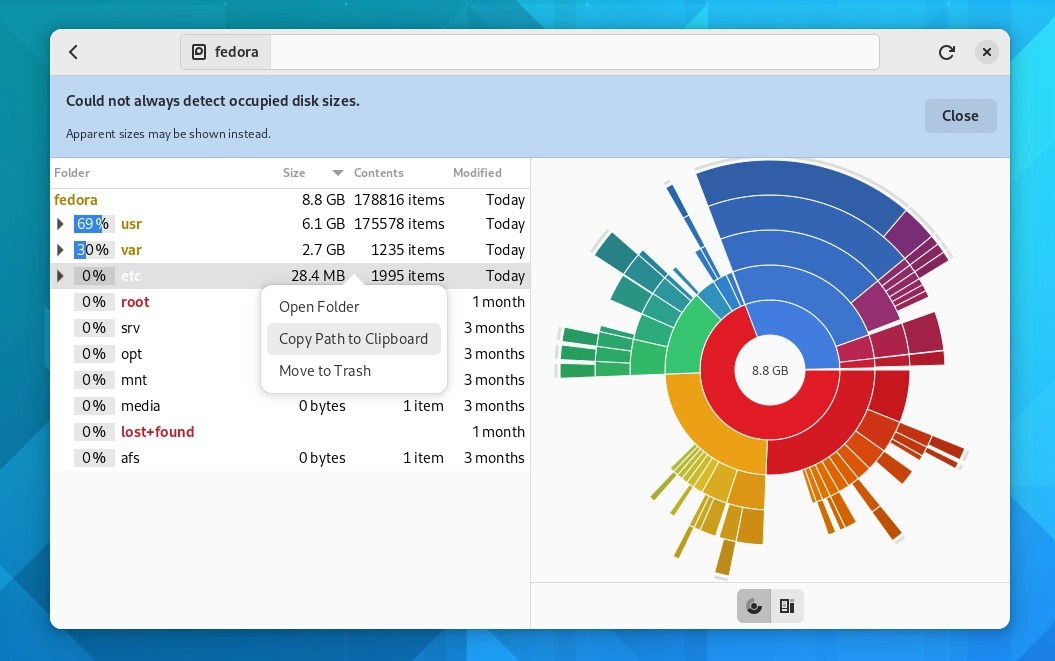Click the fedora disk icon in path bar
The image size is (1055, 661).
[x=199, y=52]
